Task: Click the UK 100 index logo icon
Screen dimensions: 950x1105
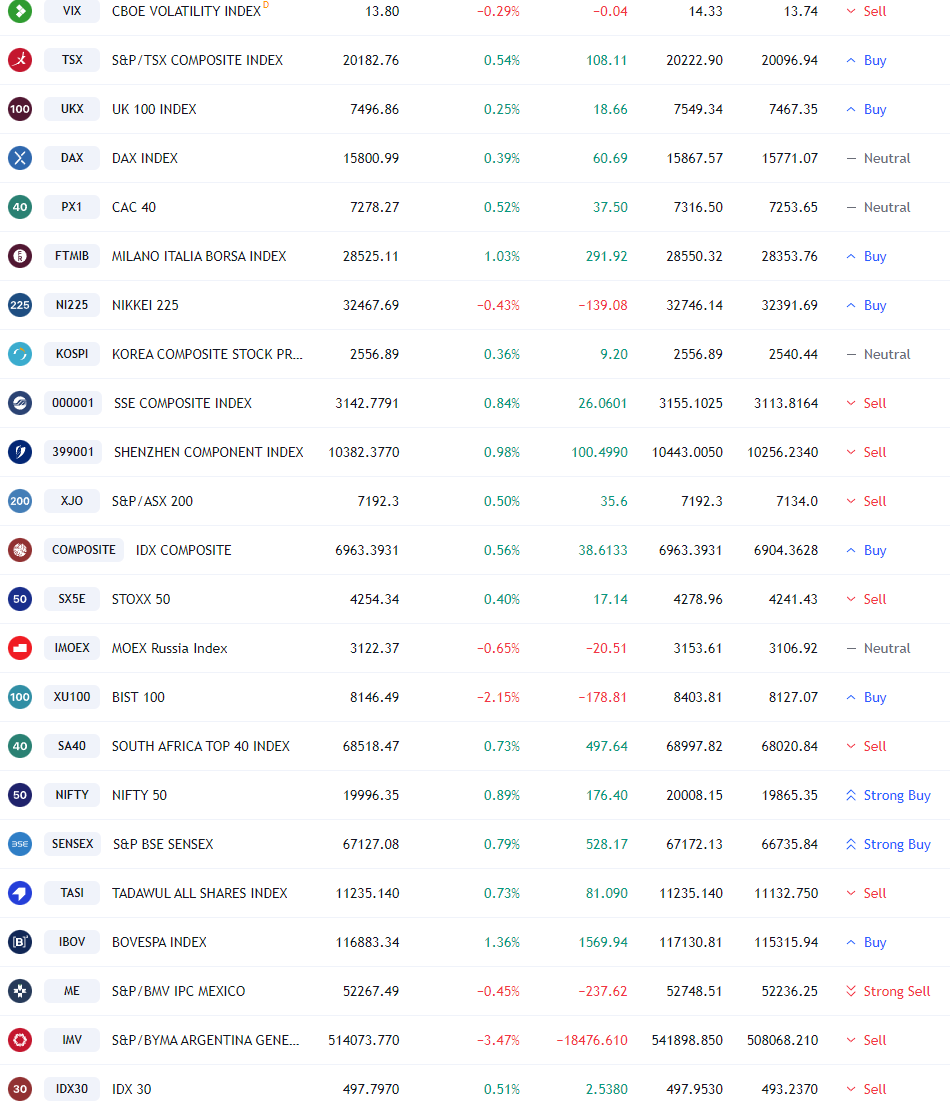Action: click(20, 109)
